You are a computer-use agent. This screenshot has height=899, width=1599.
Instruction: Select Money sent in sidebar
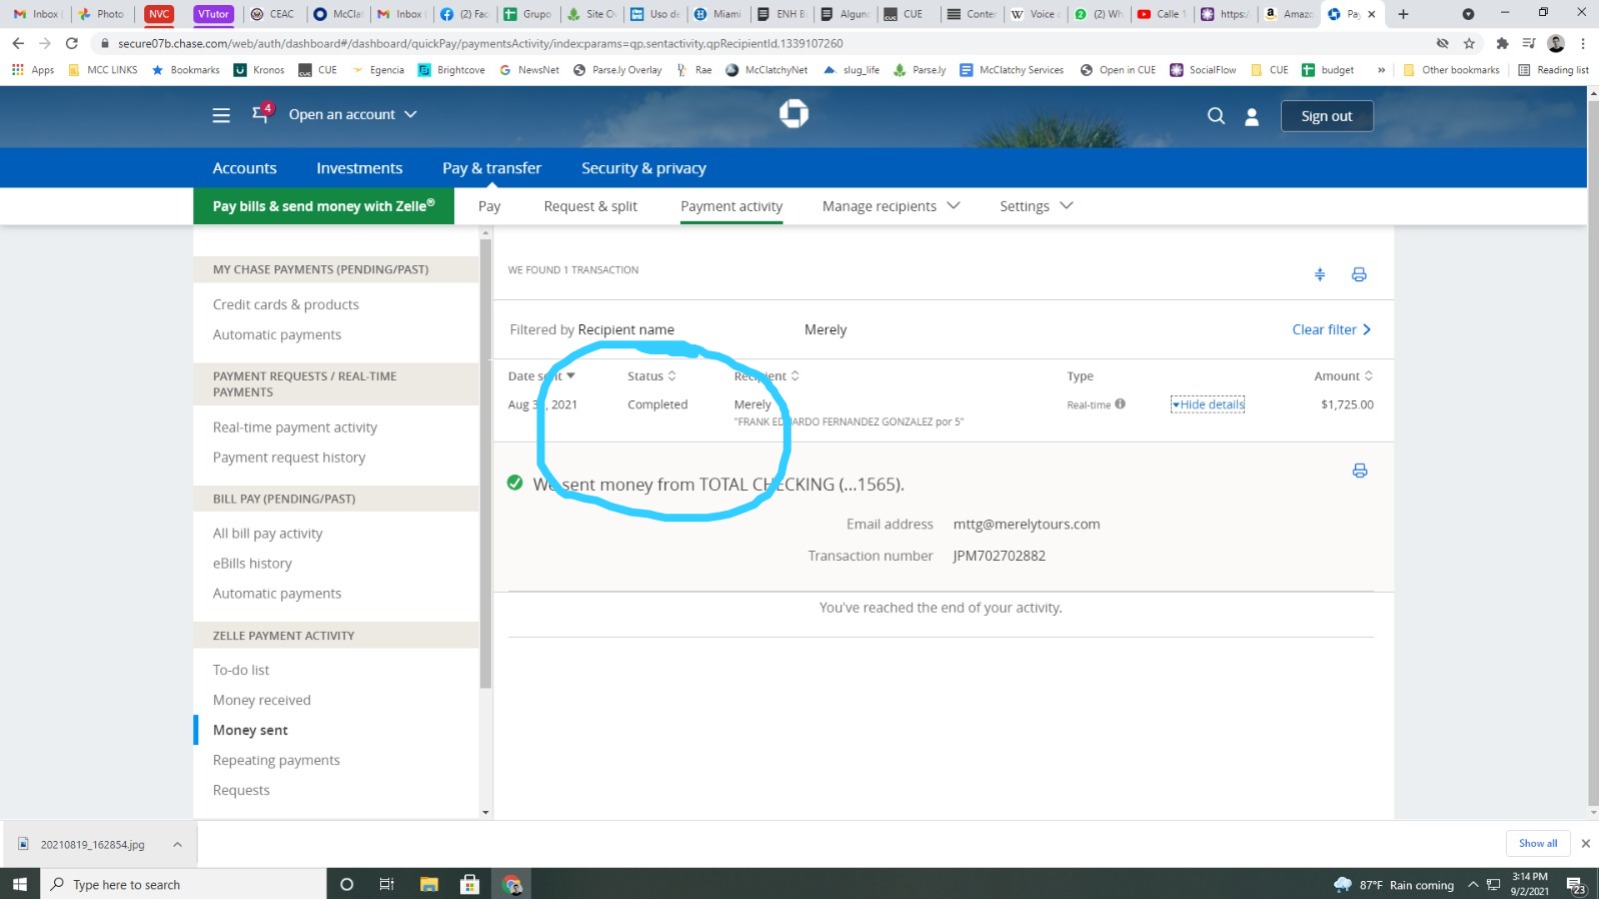[x=250, y=730]
